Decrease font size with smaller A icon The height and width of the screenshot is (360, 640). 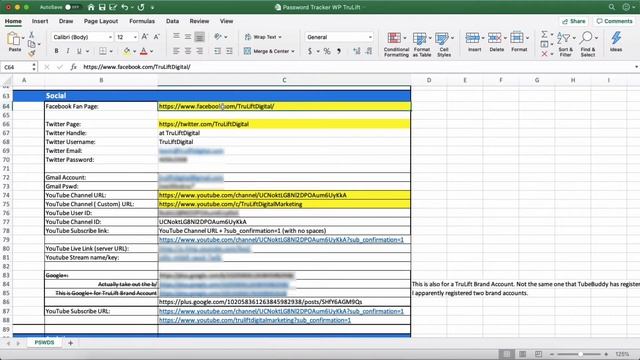point(156,37)
